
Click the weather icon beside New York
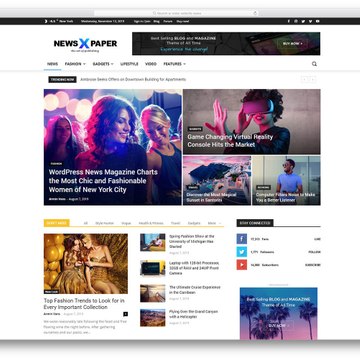tap(46, 21)
